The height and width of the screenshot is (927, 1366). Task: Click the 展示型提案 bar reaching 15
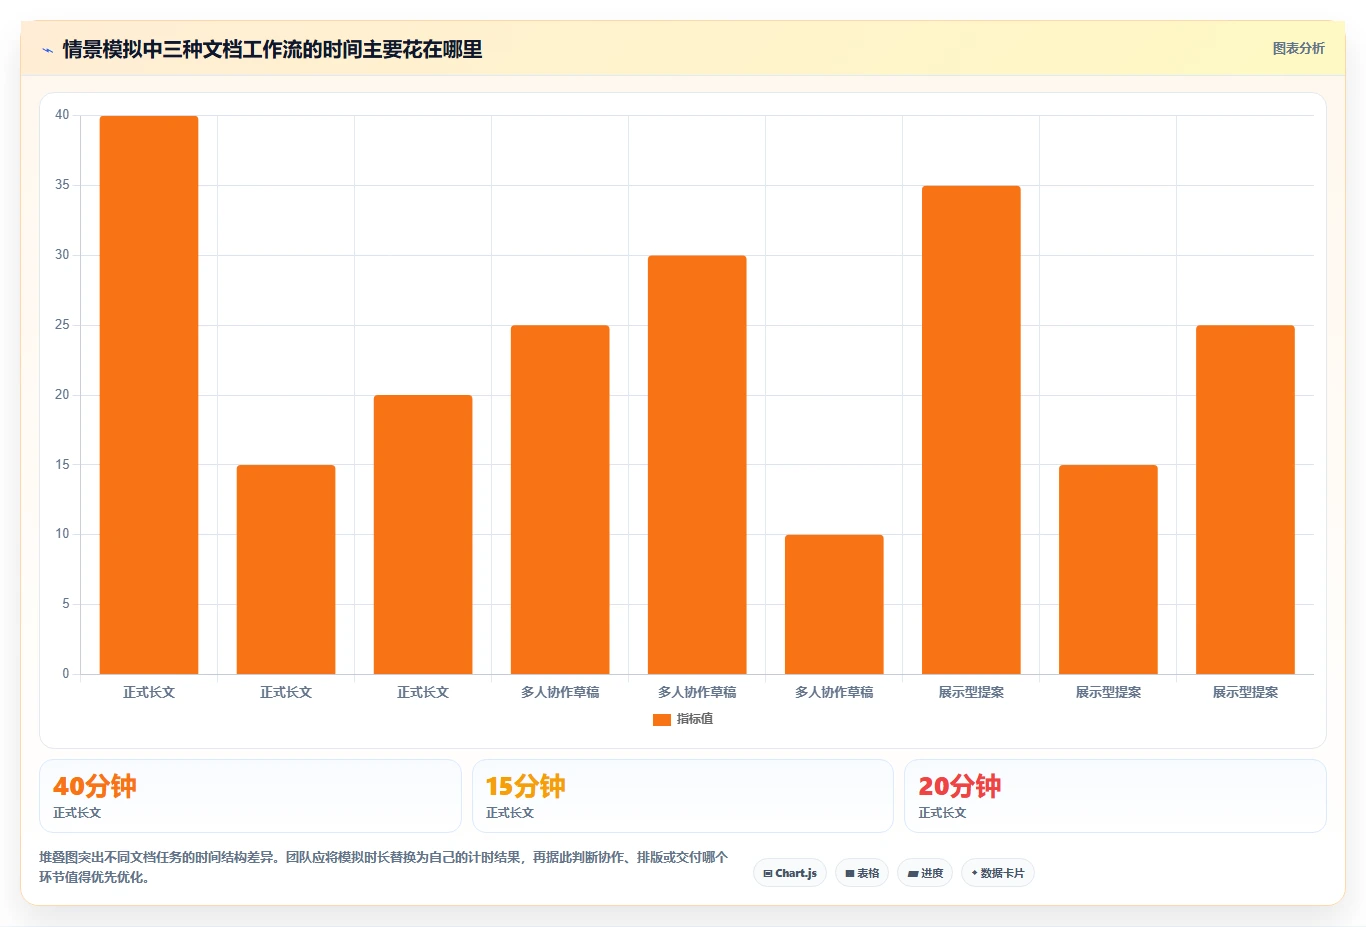pos(1108,569)
